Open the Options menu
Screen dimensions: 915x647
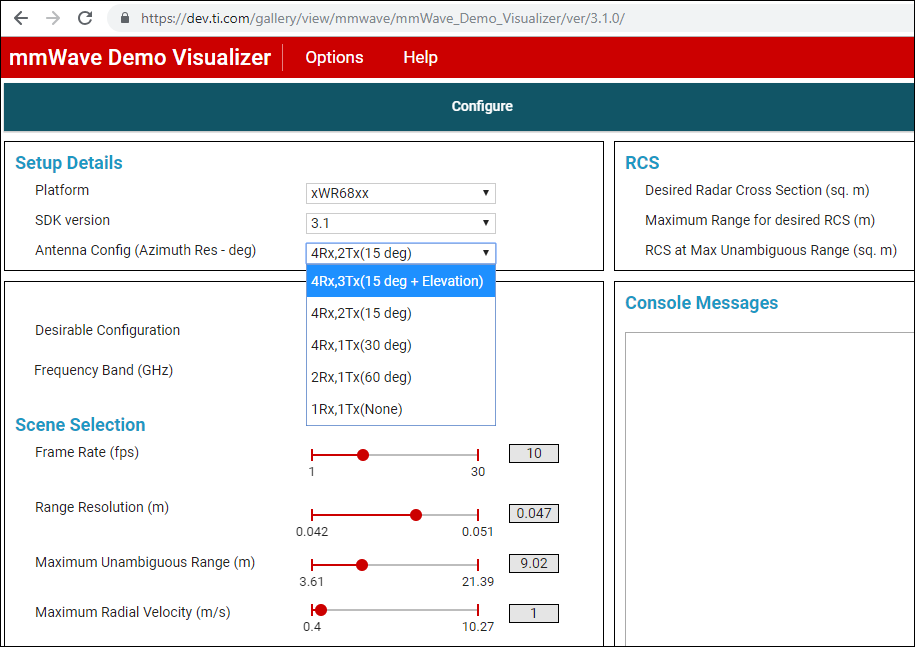click(x=334, y=57)
